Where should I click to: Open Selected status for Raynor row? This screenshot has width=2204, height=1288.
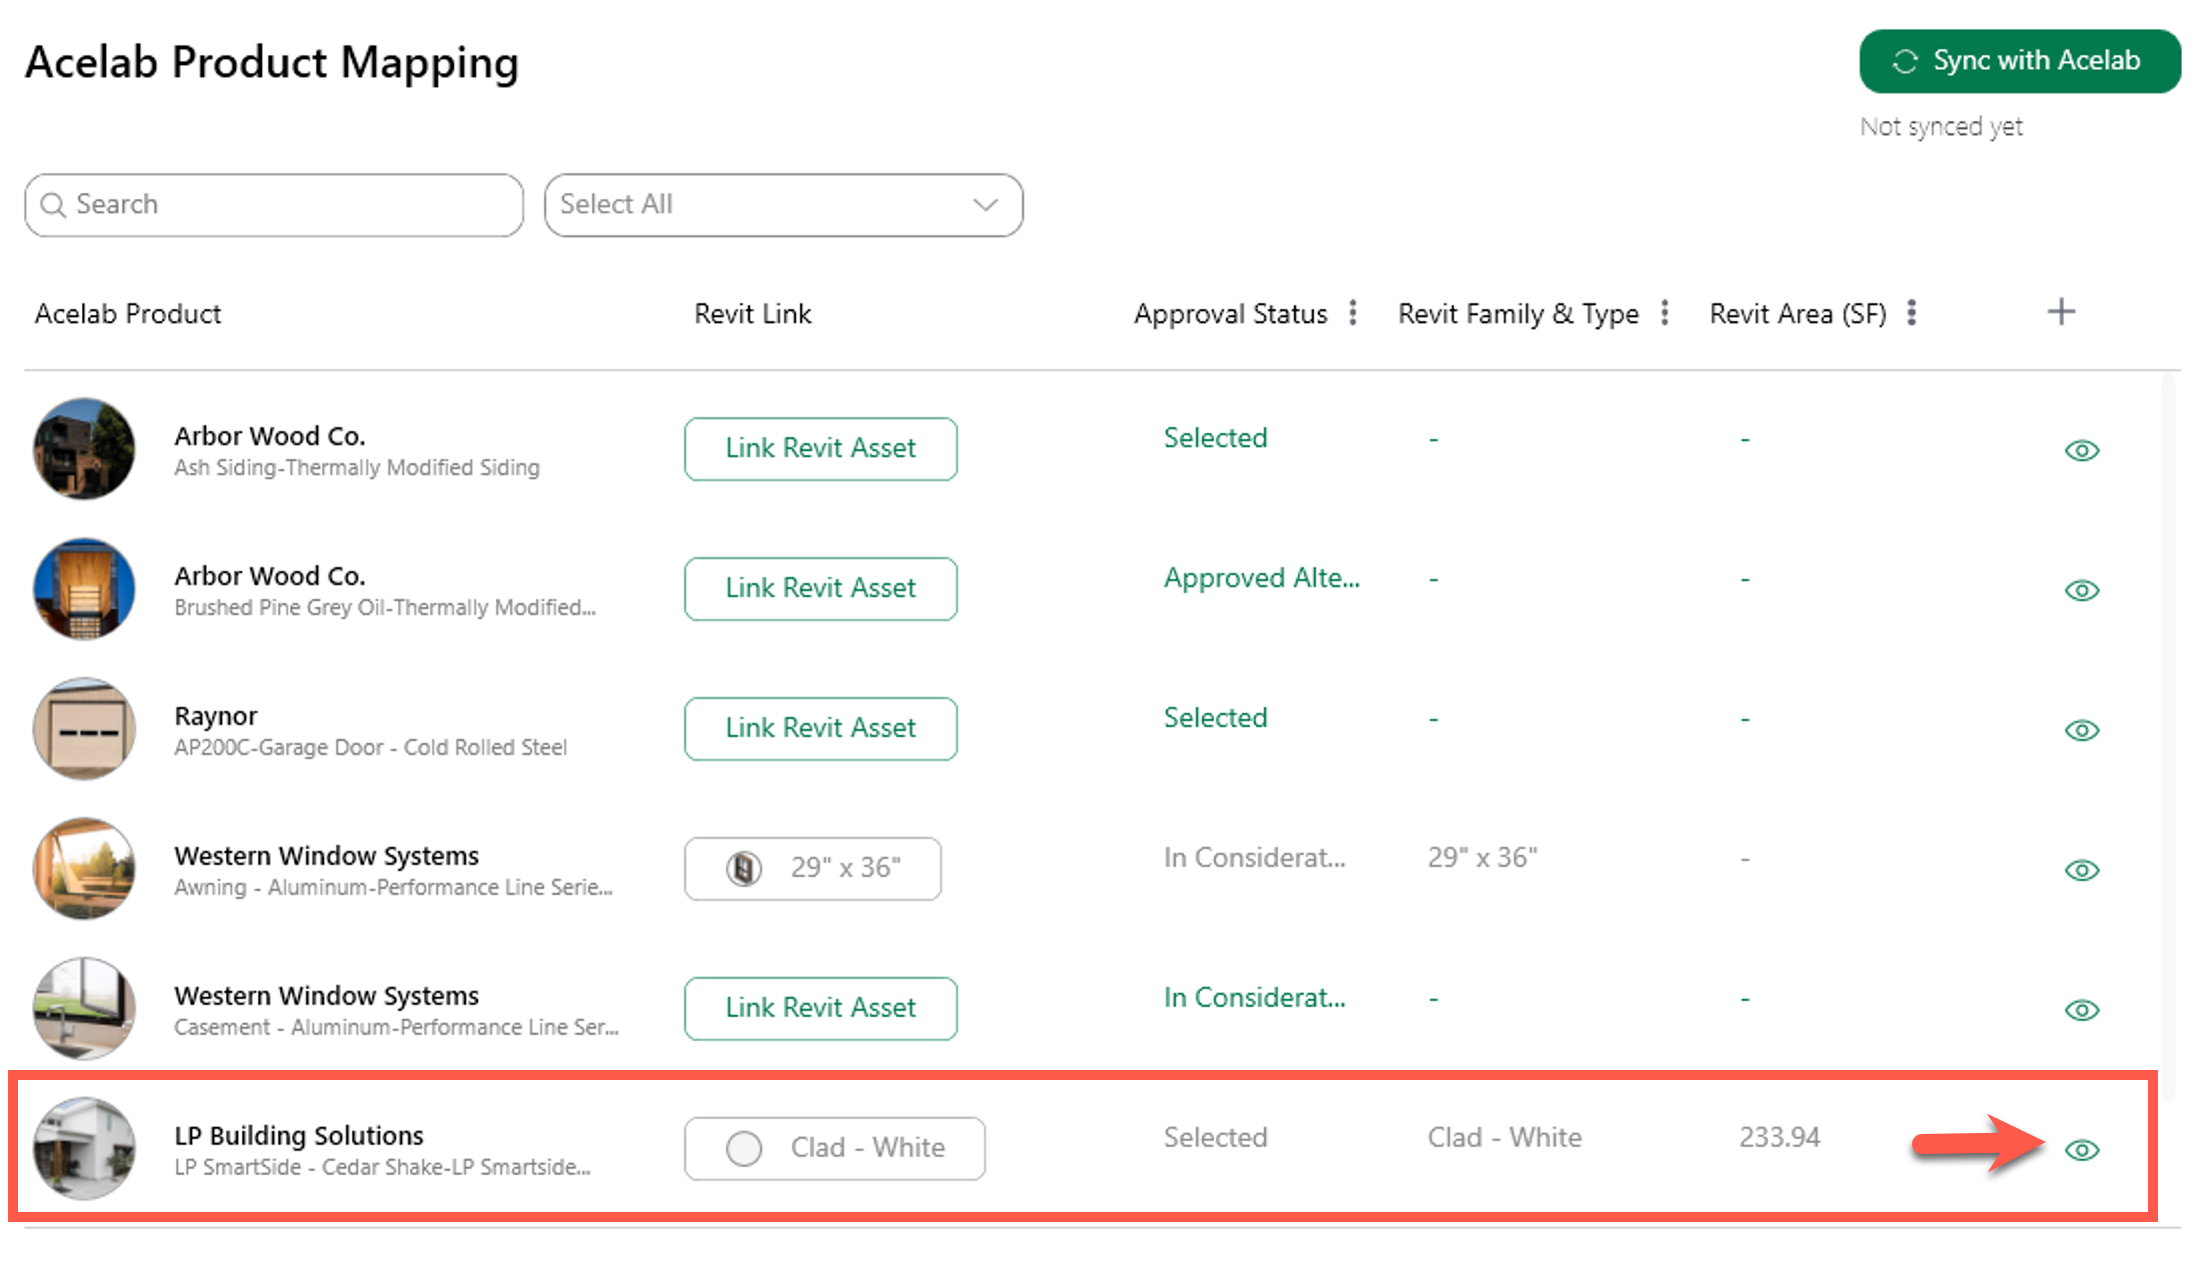(x=1215, y=718)
